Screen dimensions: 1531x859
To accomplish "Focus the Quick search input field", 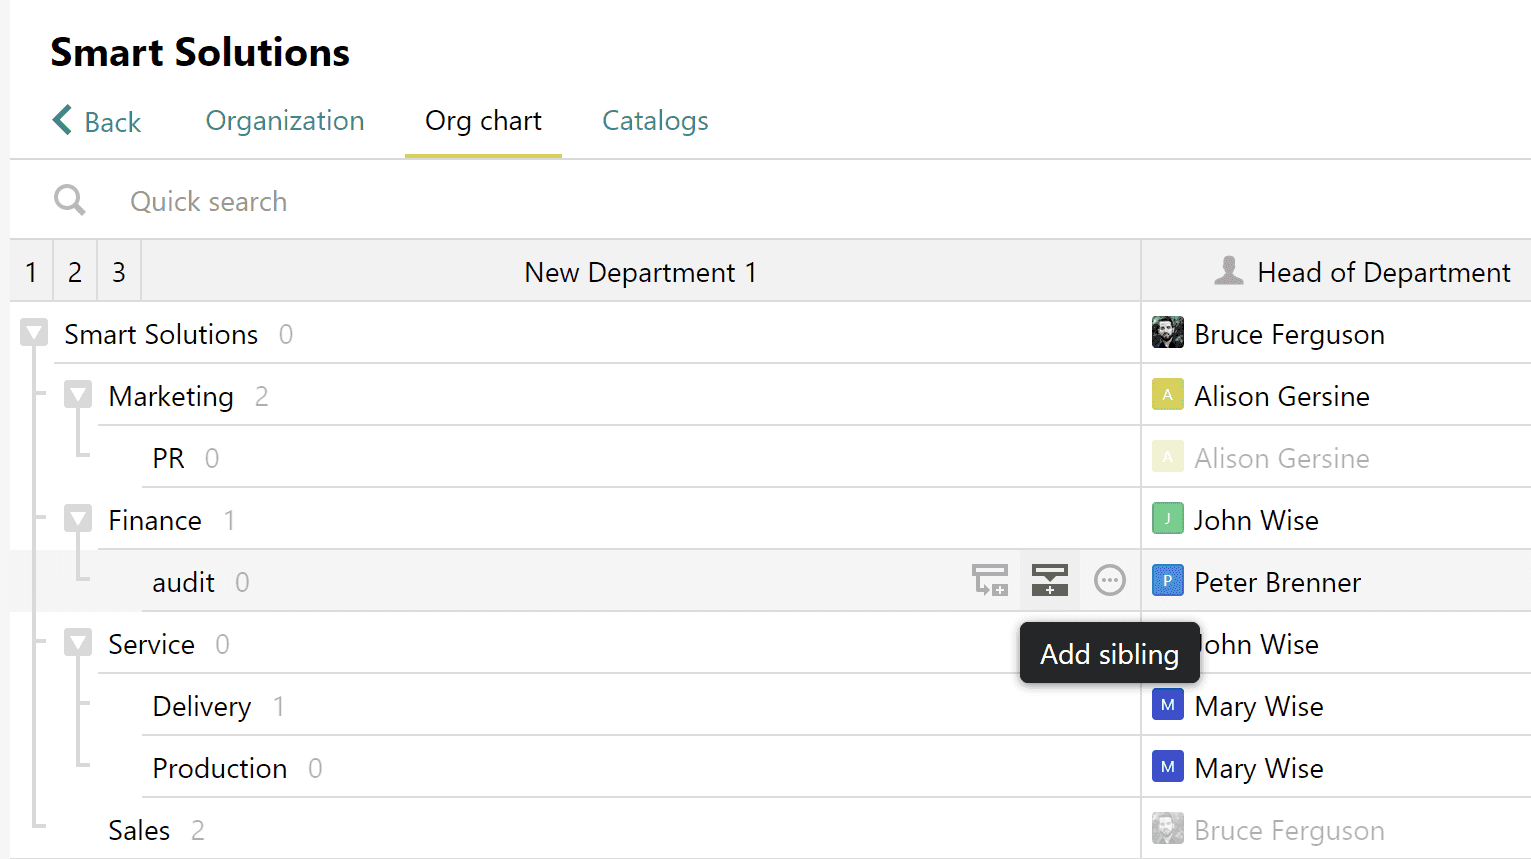I will [600, 201].
